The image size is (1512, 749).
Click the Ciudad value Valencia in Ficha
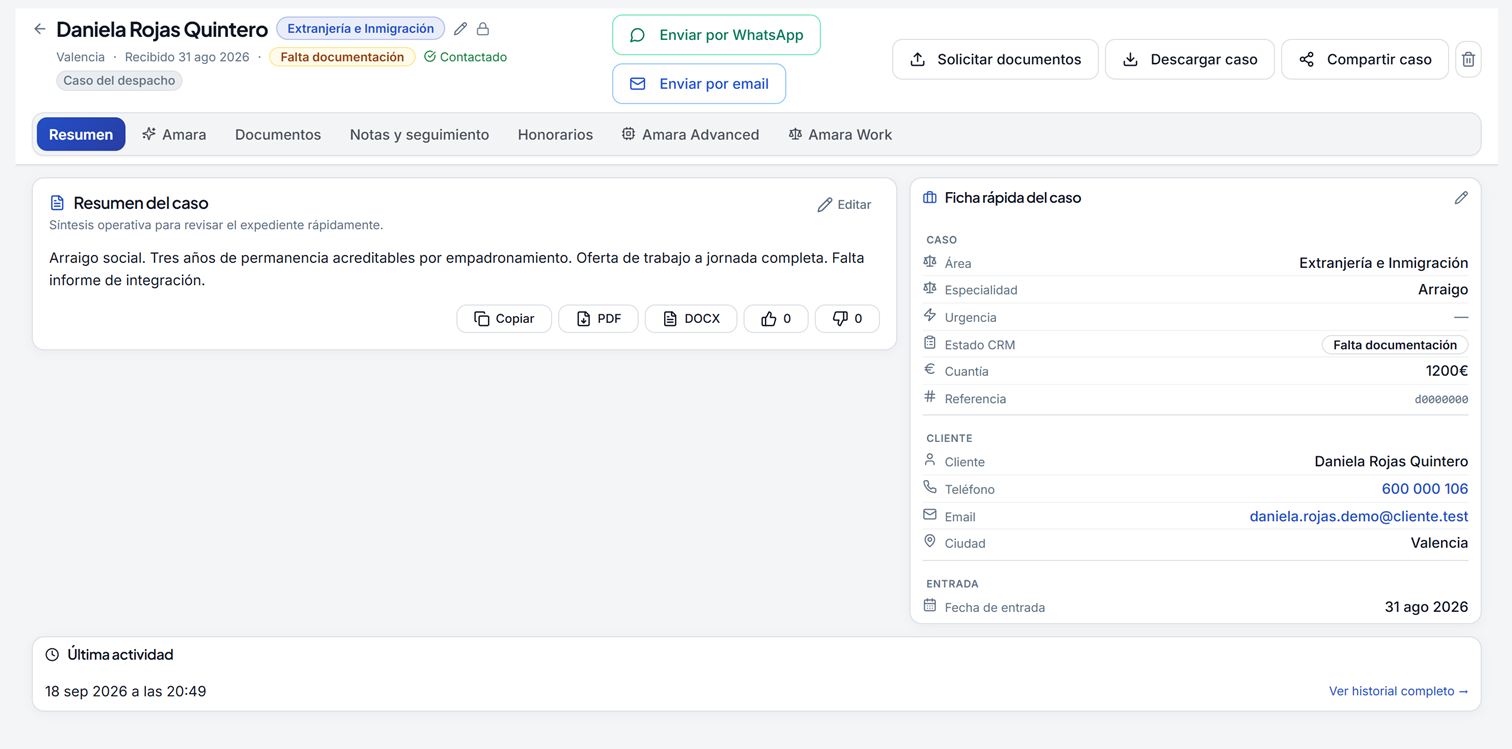click(x=1439, y=543)
